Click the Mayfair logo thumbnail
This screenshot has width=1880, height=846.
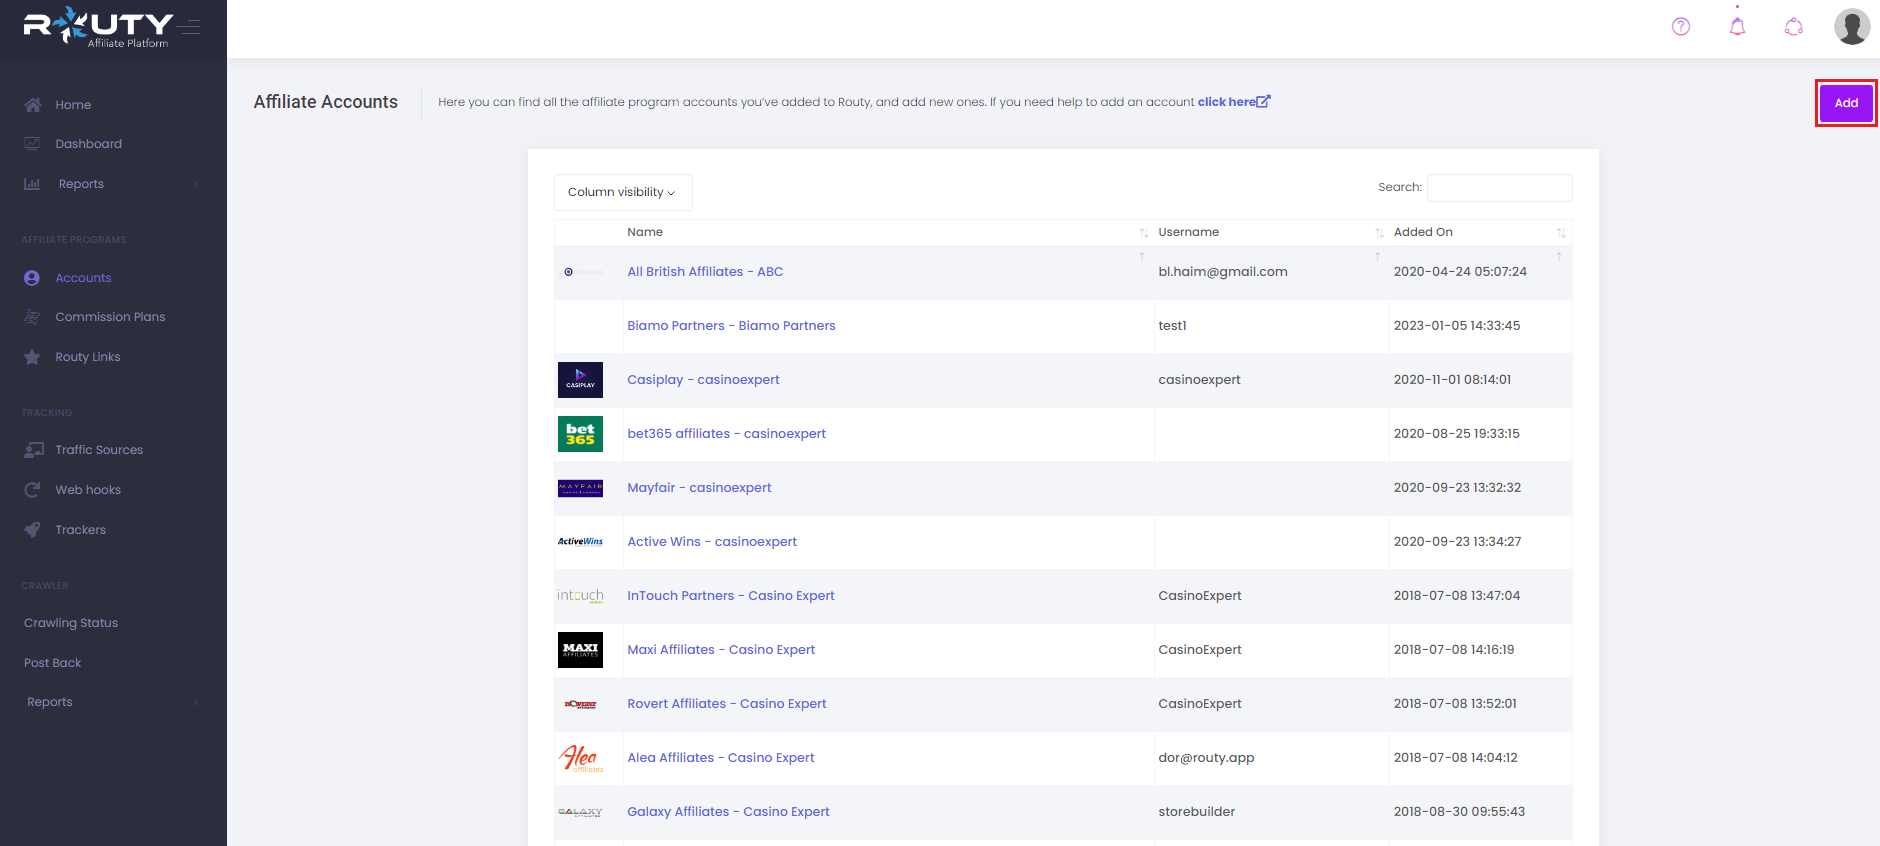[x=580, y=488]
